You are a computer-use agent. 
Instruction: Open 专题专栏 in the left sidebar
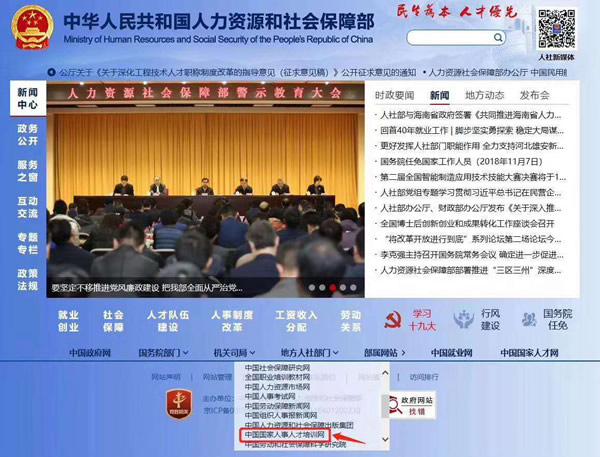(x=28, y=243)
